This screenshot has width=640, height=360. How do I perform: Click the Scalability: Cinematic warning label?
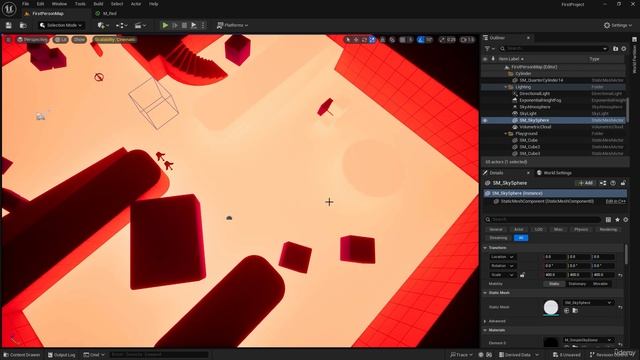click(115, 40)
